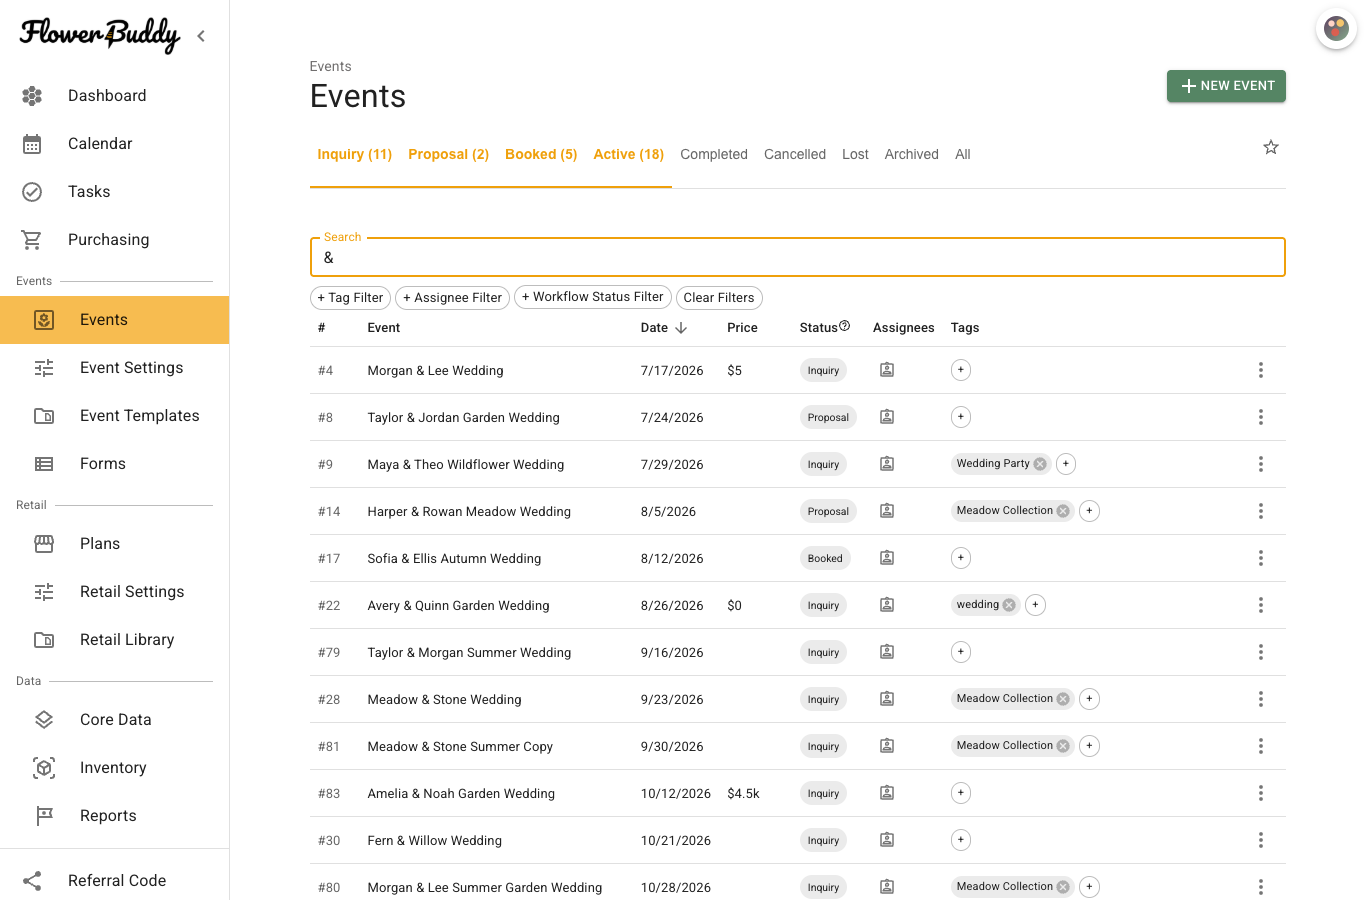The image size is (1365, 900).
Task: Click Referral Code in the sidebar
Action: [x=114, y=881]
